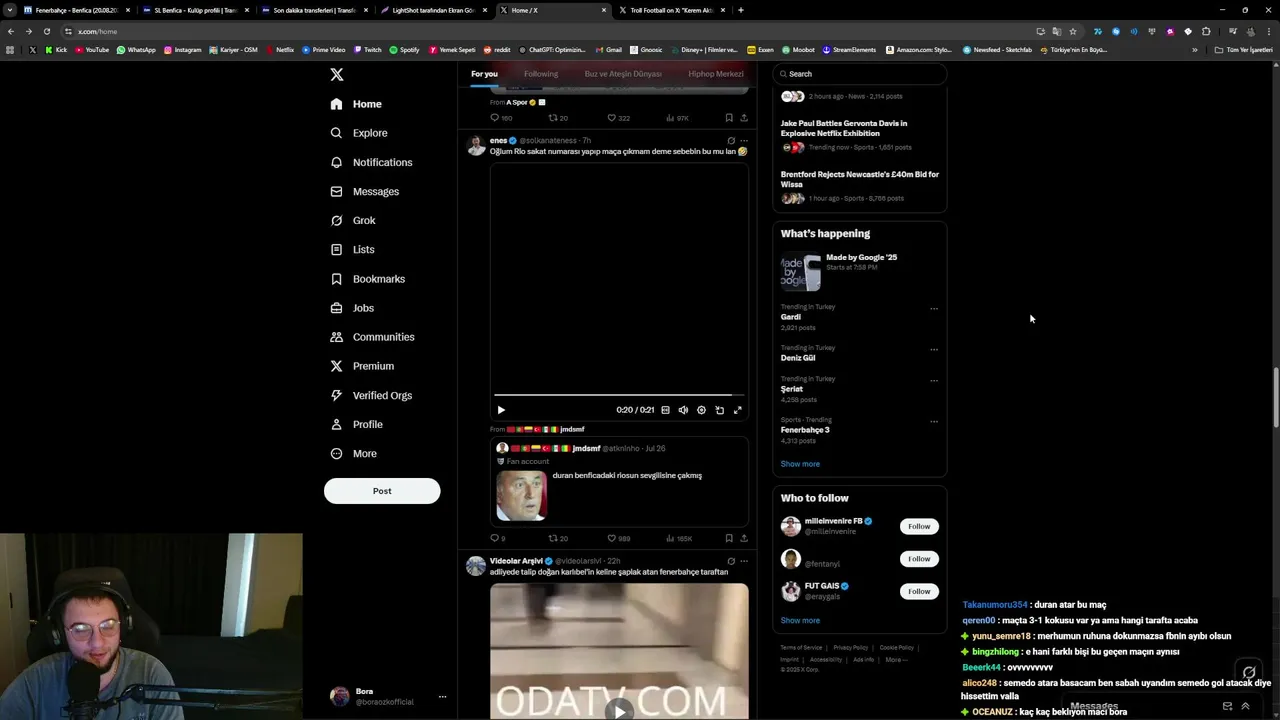The height and width of the screenshot is (720, 1280).
Task: Open options for the Şeriat trend
Action: 934,381
